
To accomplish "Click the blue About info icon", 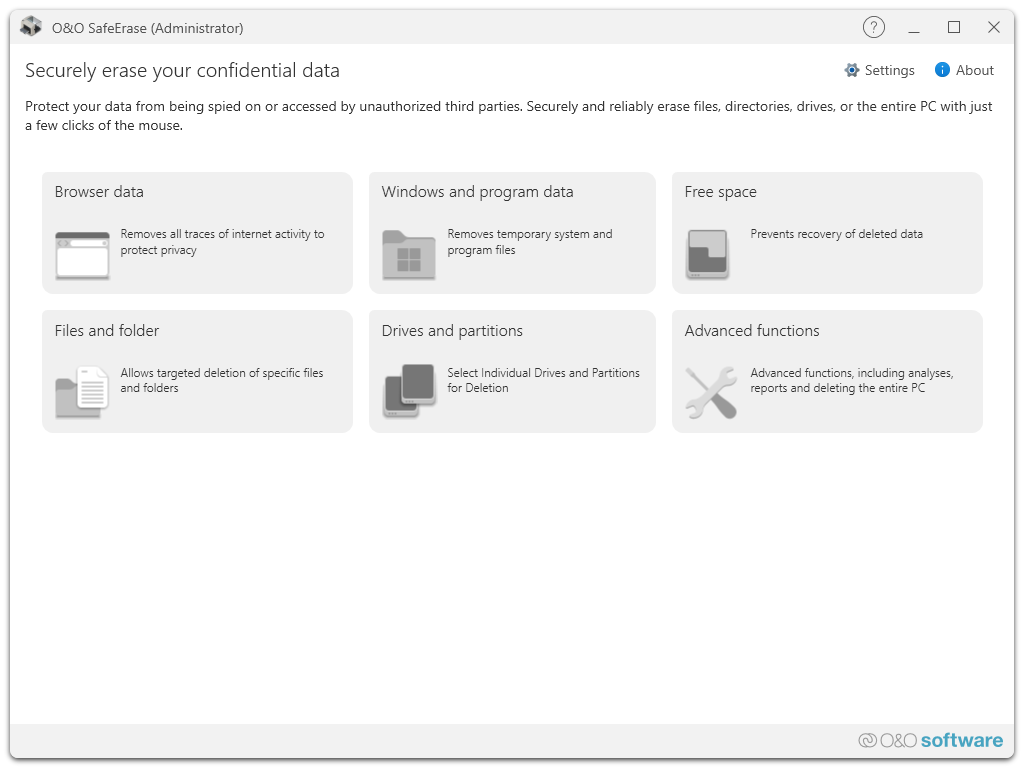I will [942, 70].
